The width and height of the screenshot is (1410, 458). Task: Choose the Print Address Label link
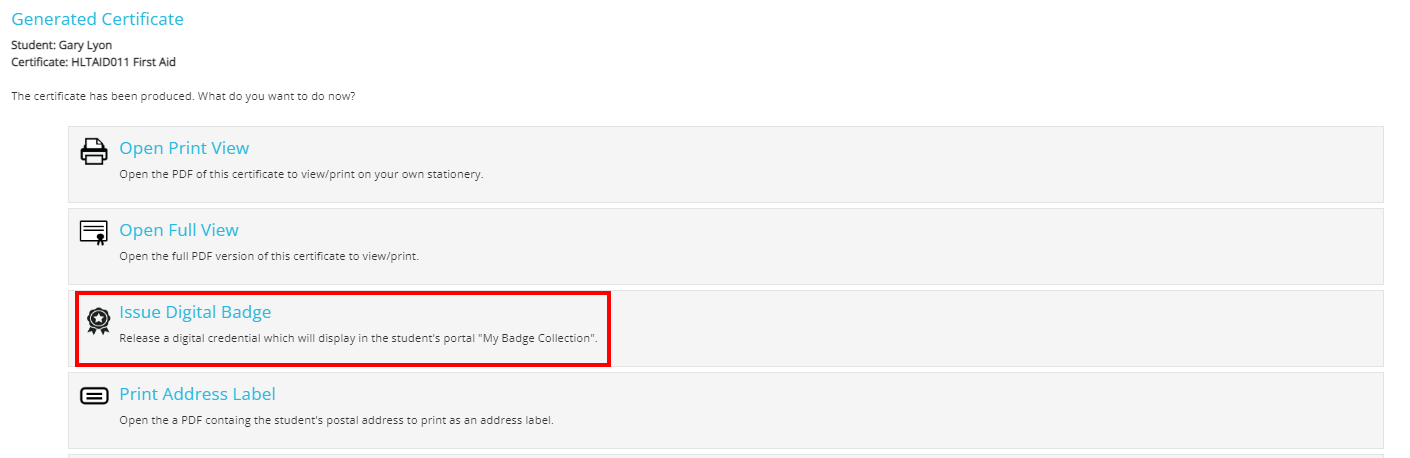click(197, 394)
